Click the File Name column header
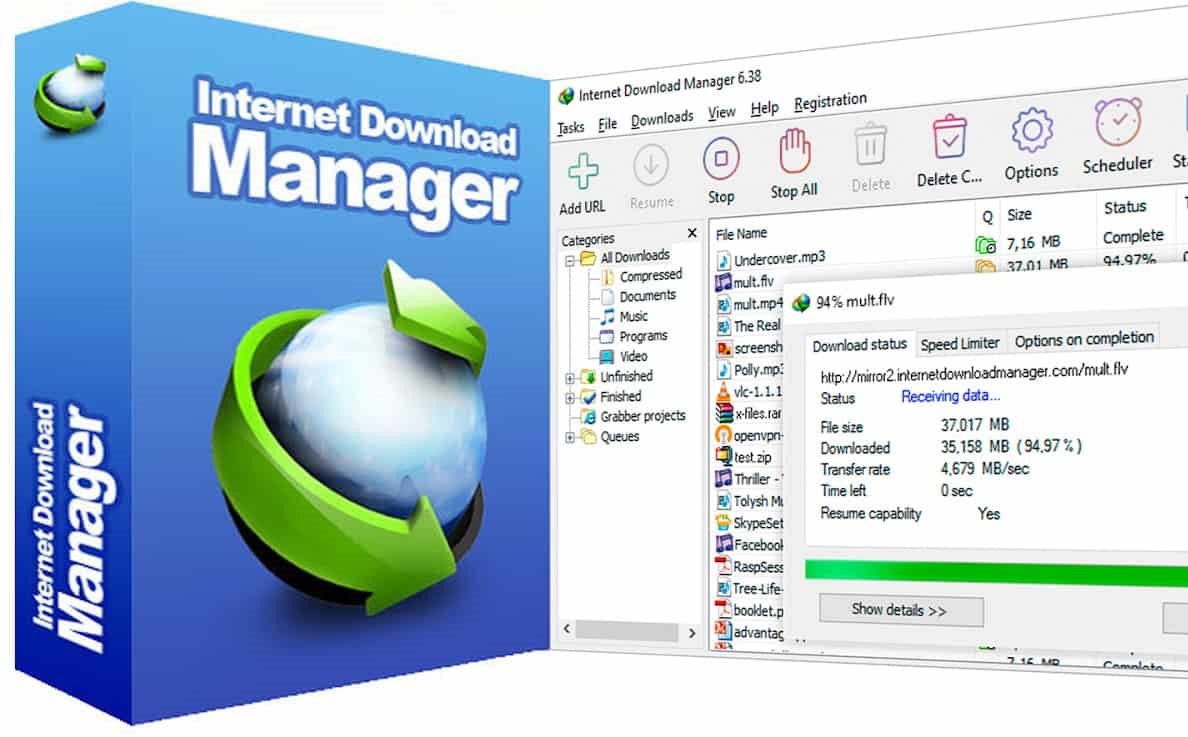The height and width of the screenshot is (737, 1188). point(741,233)
